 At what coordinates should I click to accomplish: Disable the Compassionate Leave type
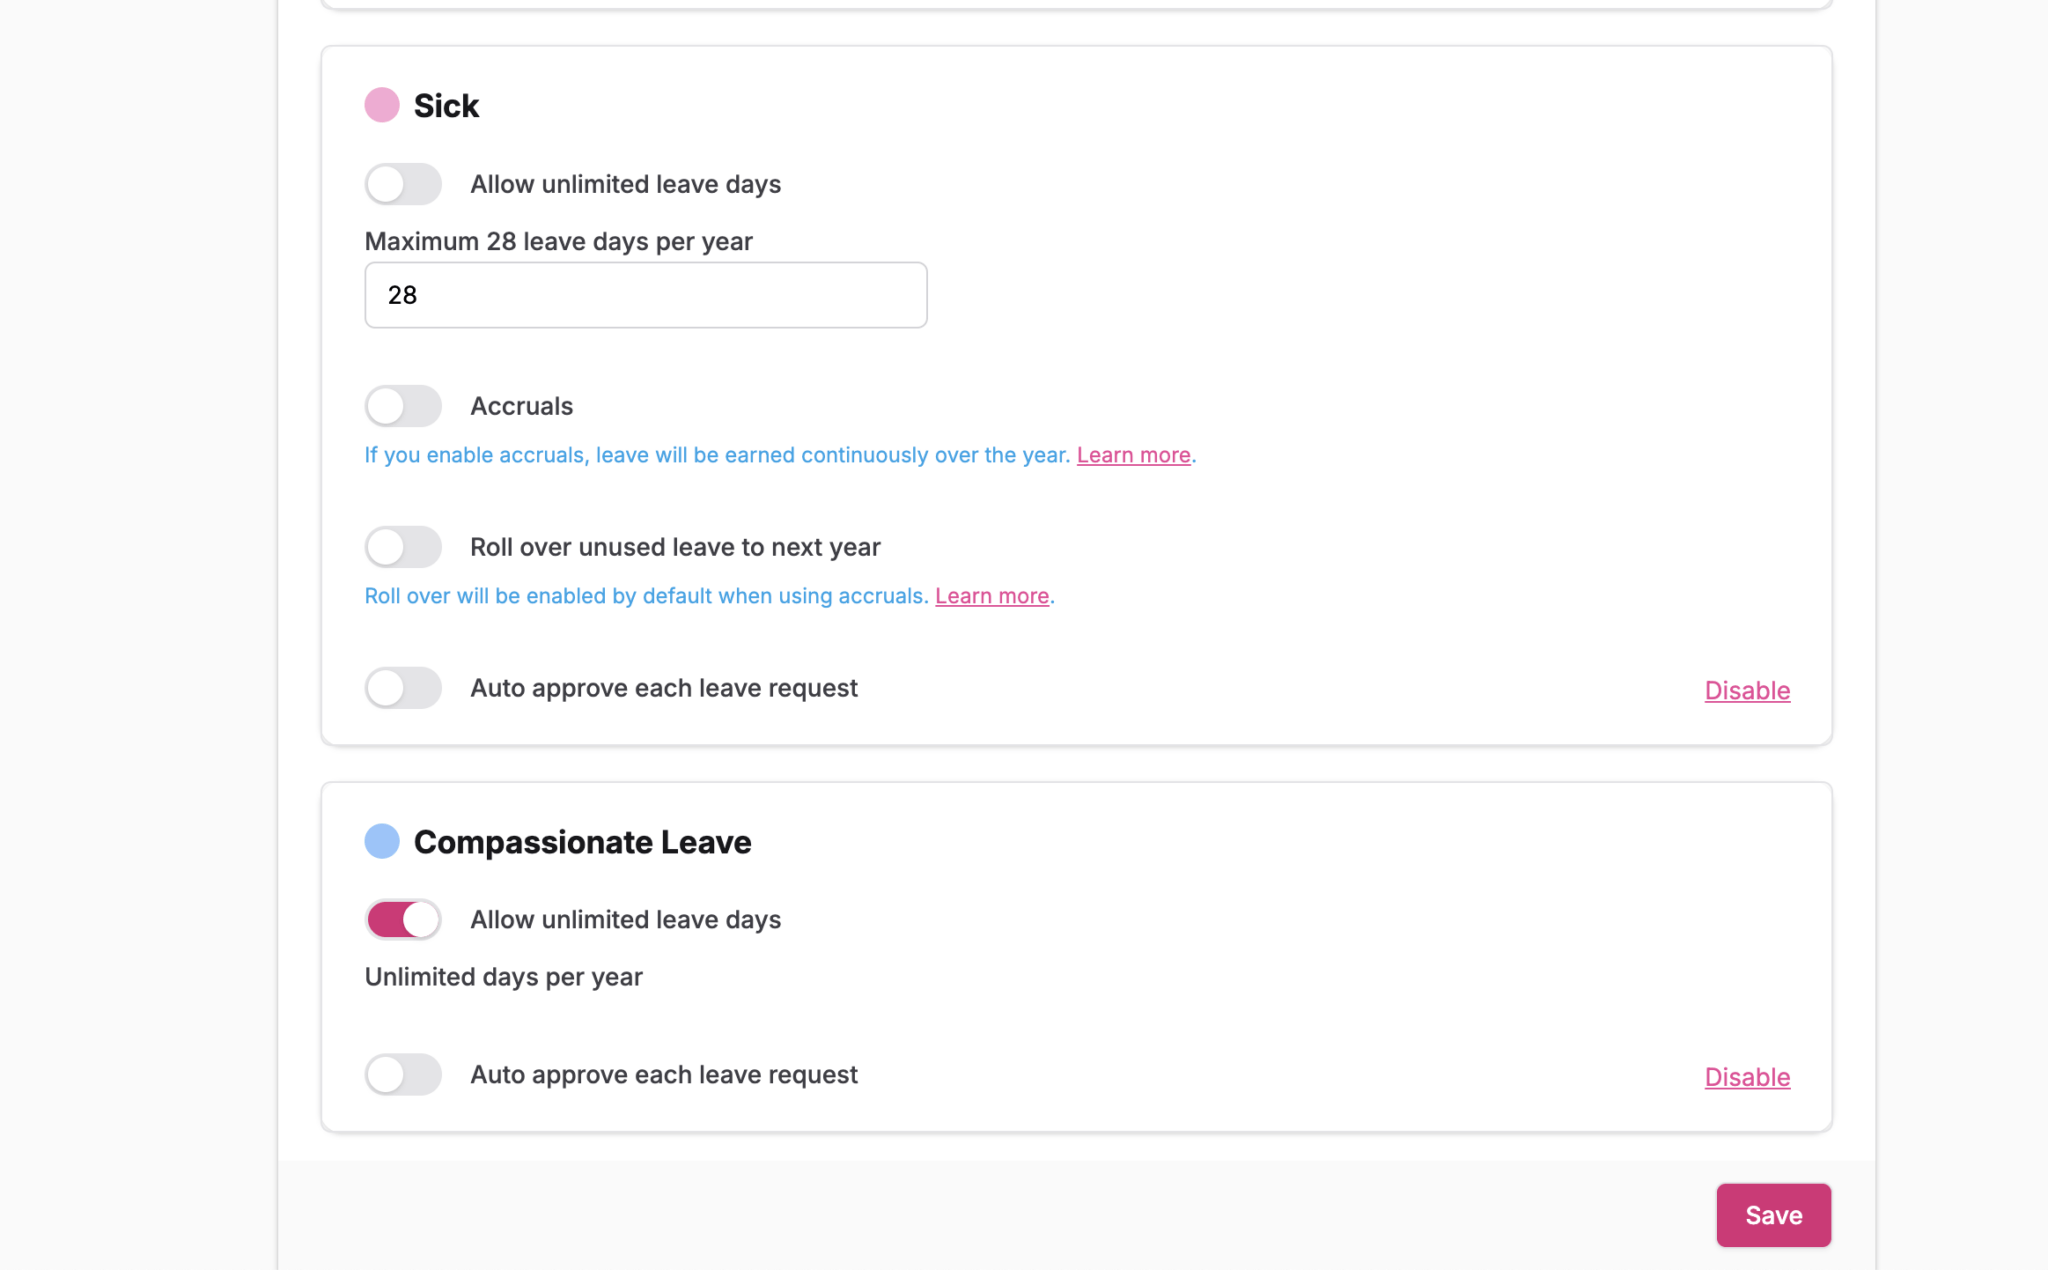pos(1746,1077)
